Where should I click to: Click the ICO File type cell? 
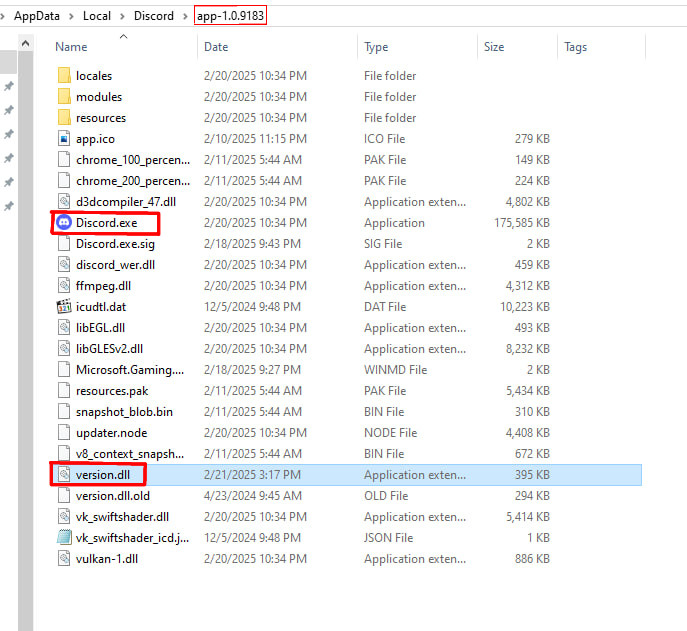(x=384, y=138)
